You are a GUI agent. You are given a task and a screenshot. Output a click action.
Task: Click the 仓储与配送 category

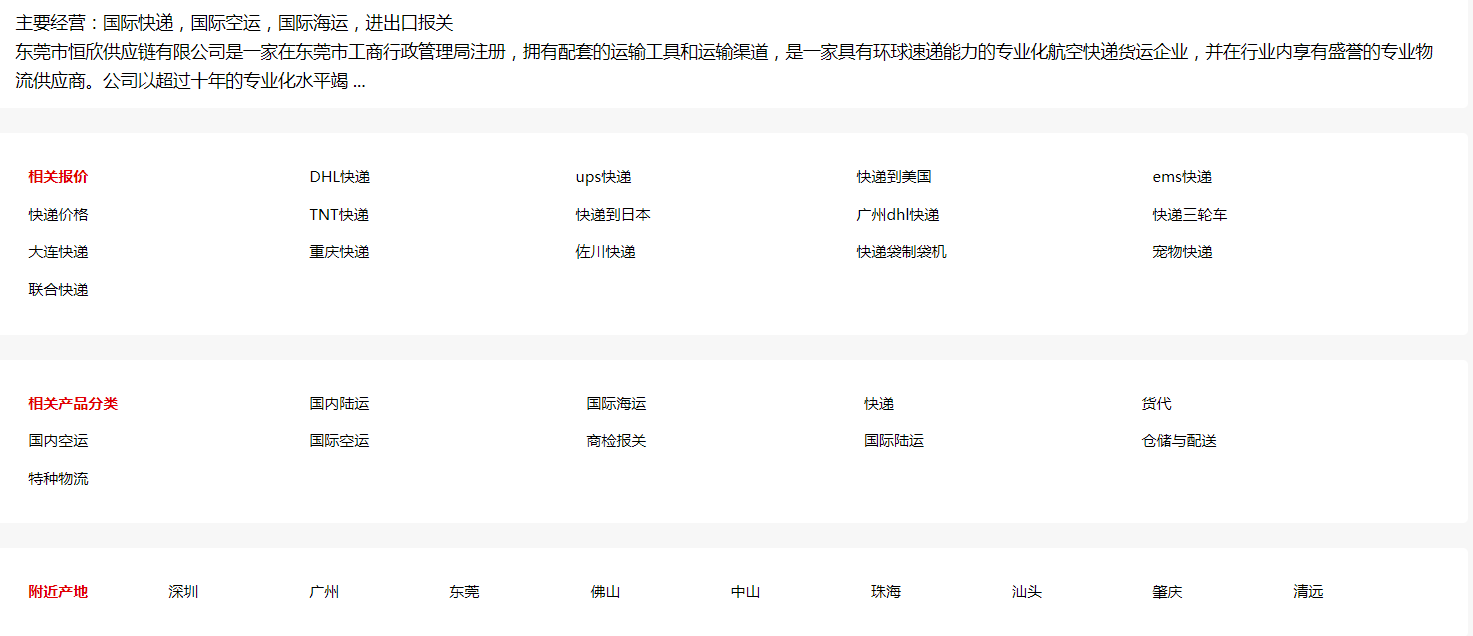click(1178, 441)
